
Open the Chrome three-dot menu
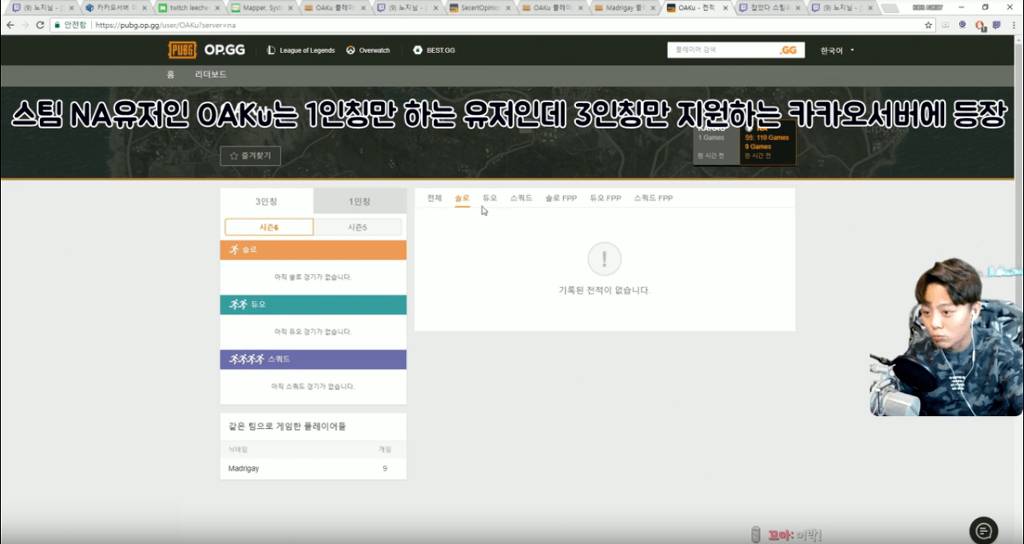[1014, 25]
